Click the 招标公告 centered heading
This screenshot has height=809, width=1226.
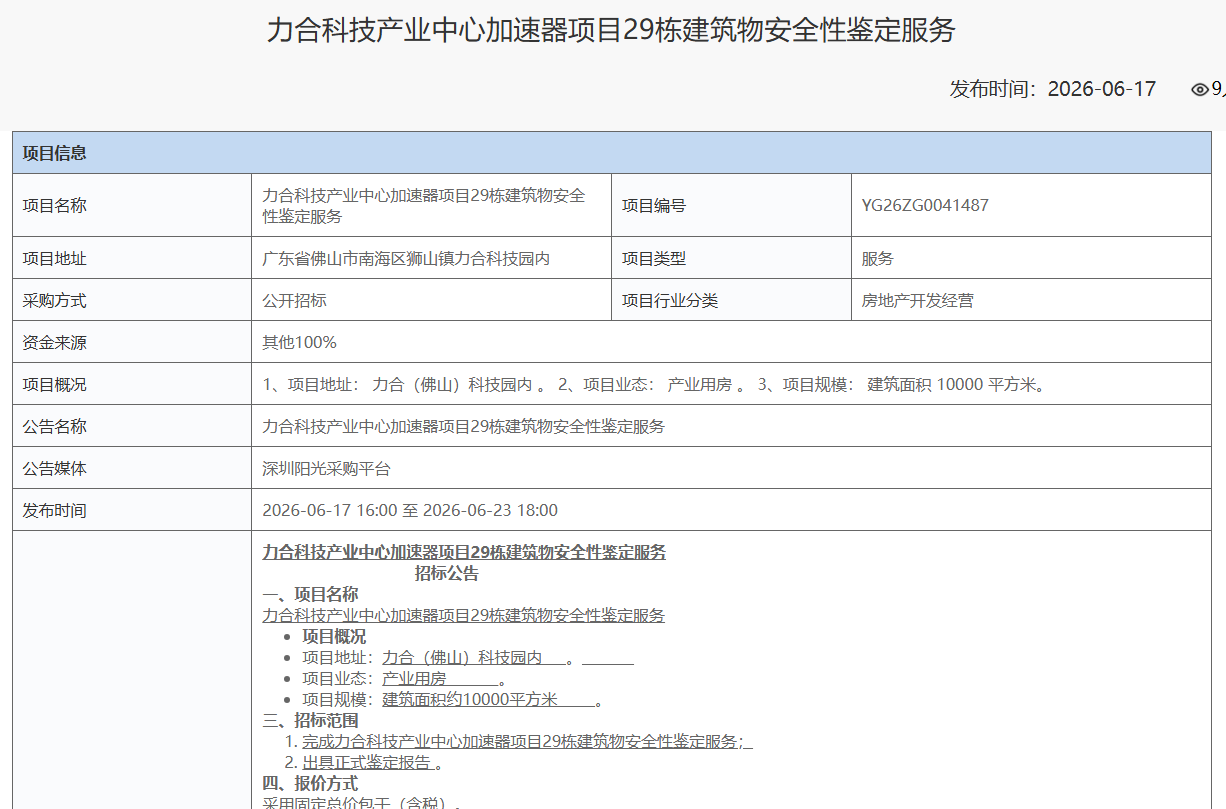(447, 574)
